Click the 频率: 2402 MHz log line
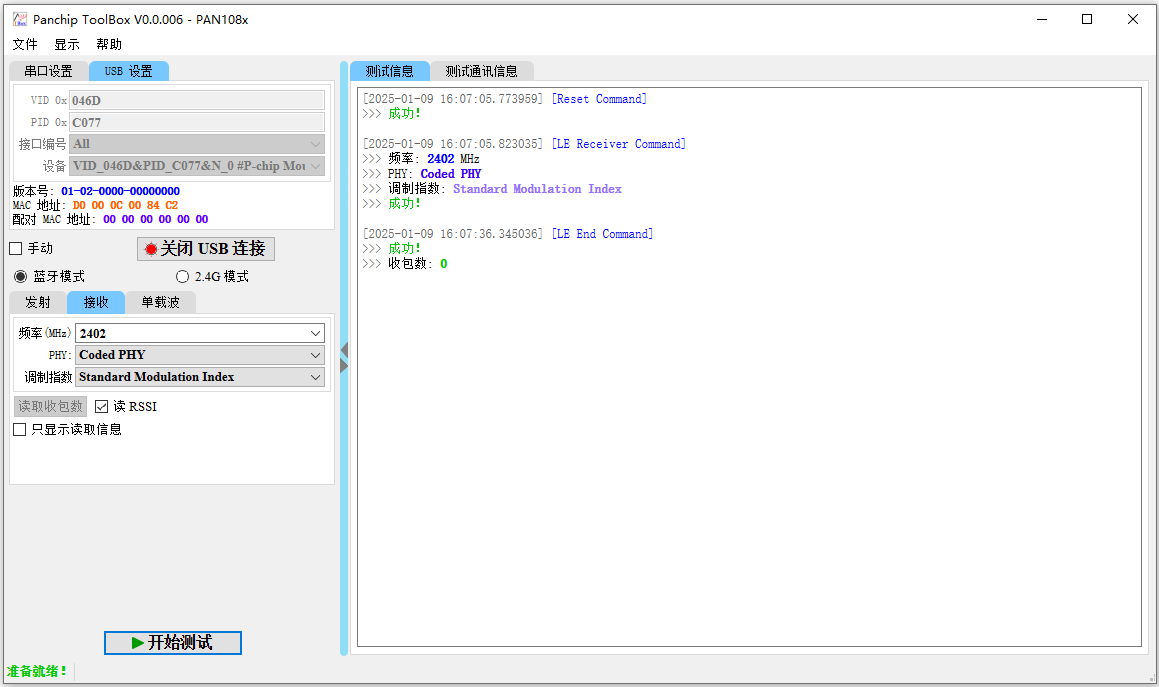 click(421, 159)
